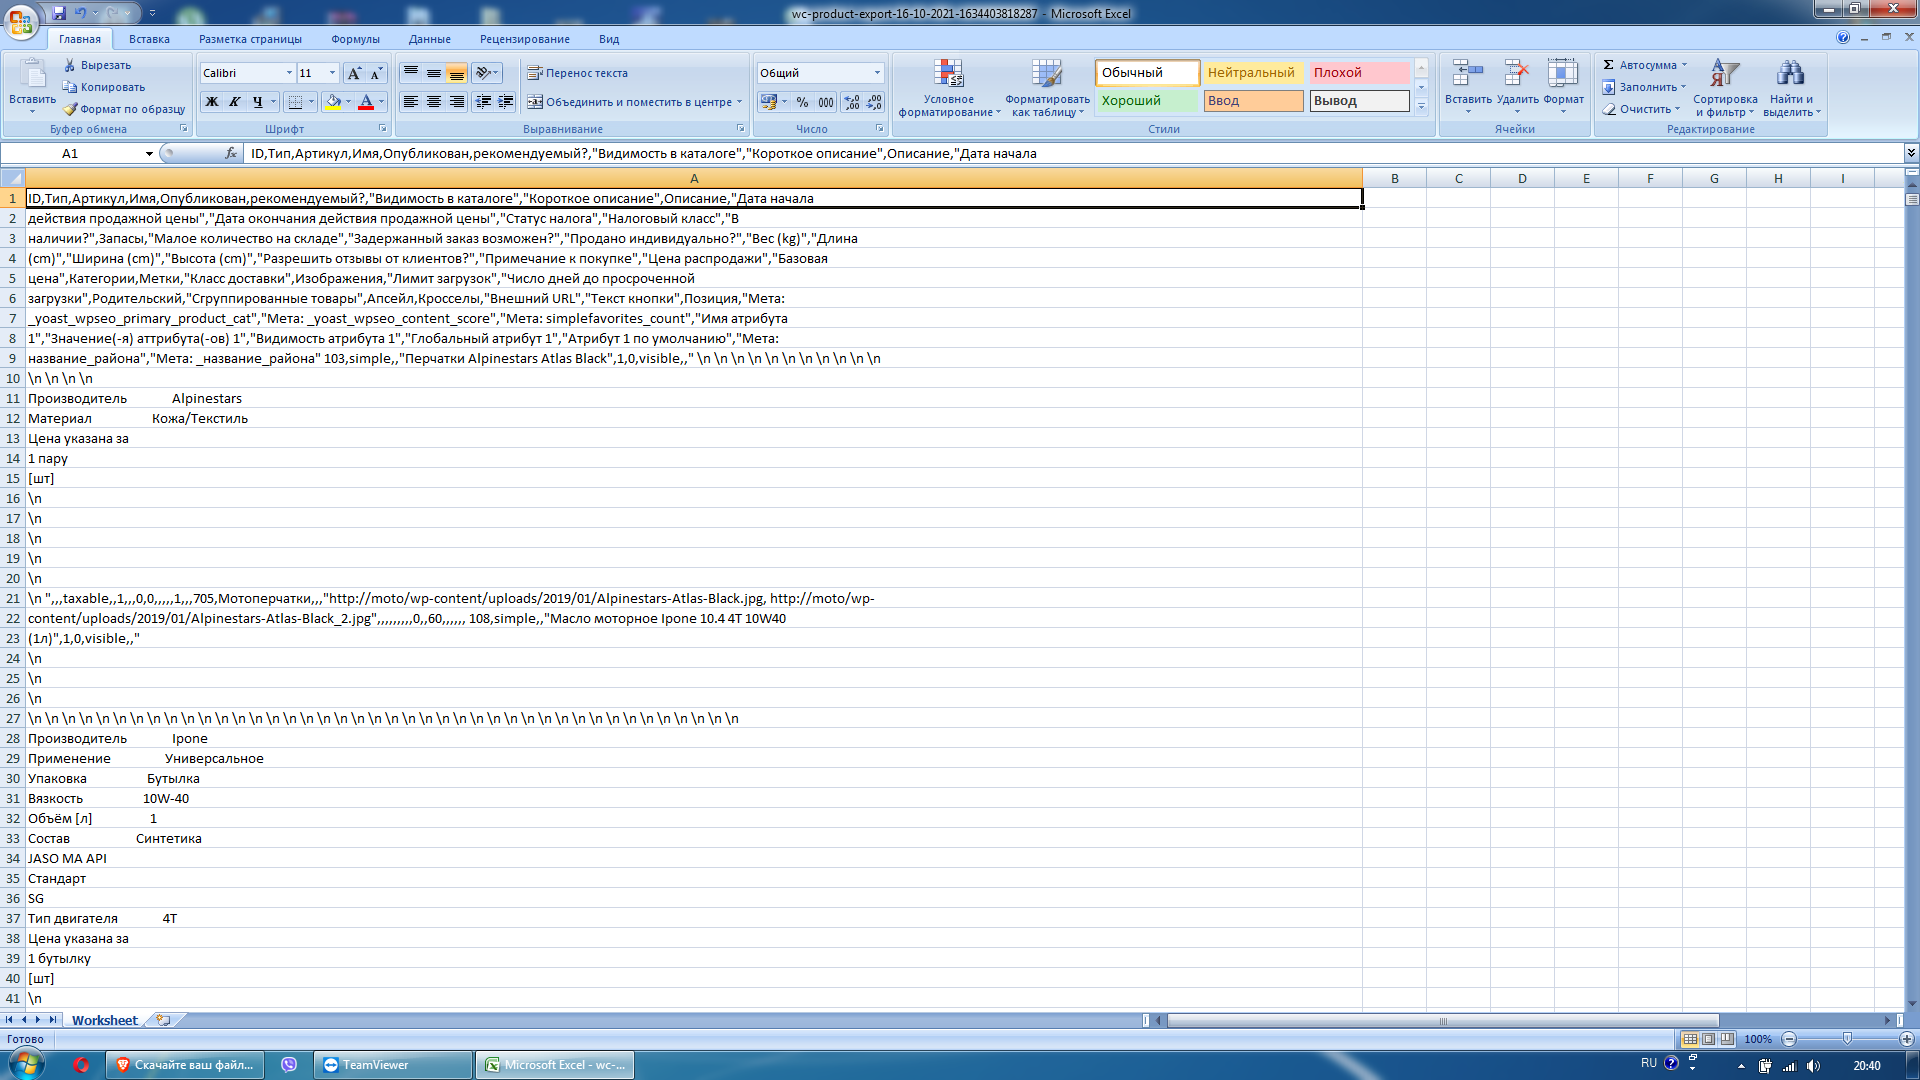
Task: Open the merge options dropdown arrow
Action: click(x=740, y=102)
